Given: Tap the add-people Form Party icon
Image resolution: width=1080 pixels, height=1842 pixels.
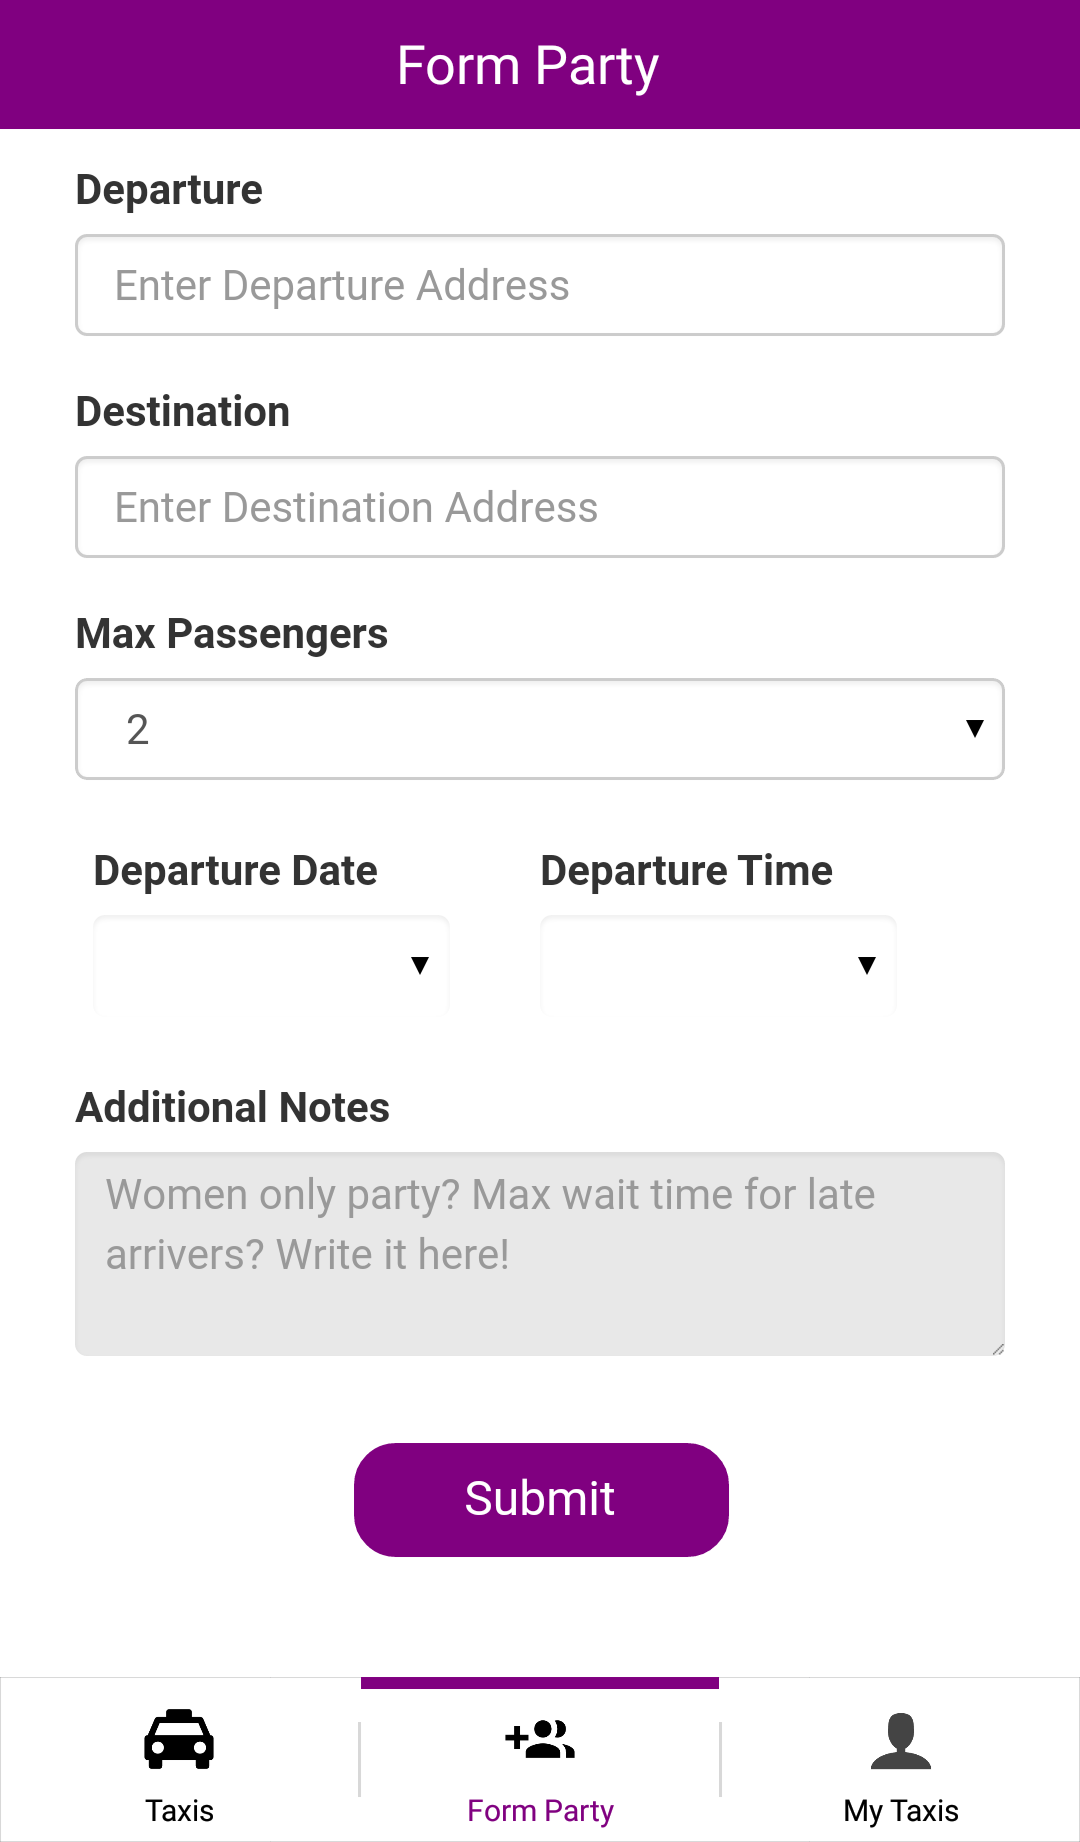Looking at the screenshot, I should [540, 1739].
